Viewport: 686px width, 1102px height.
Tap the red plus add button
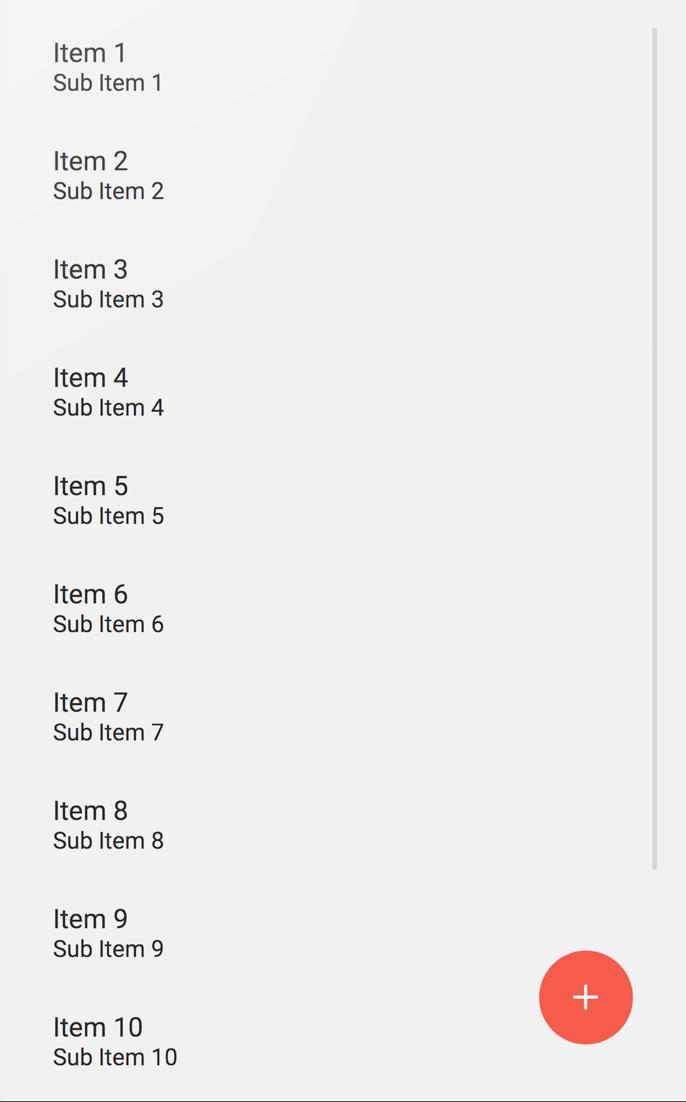point(585,997)
